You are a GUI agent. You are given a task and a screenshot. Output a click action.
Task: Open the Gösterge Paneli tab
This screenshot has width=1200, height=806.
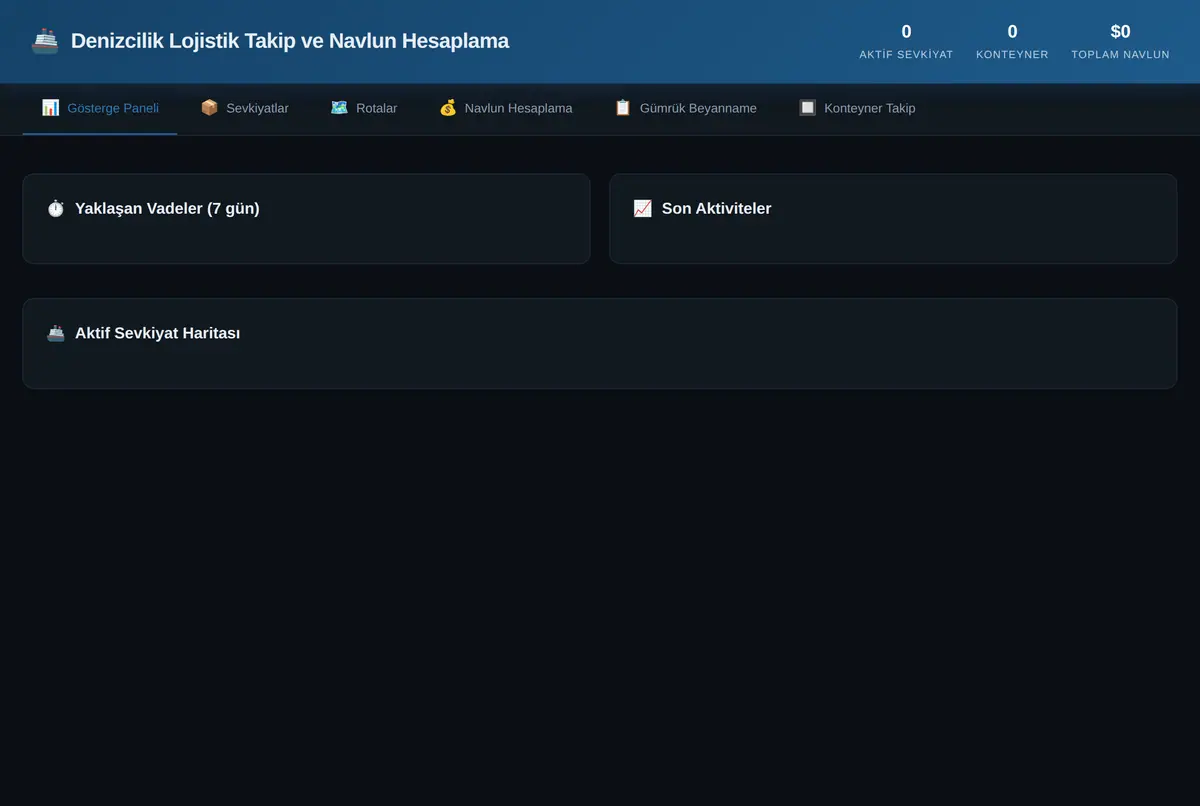100,108
